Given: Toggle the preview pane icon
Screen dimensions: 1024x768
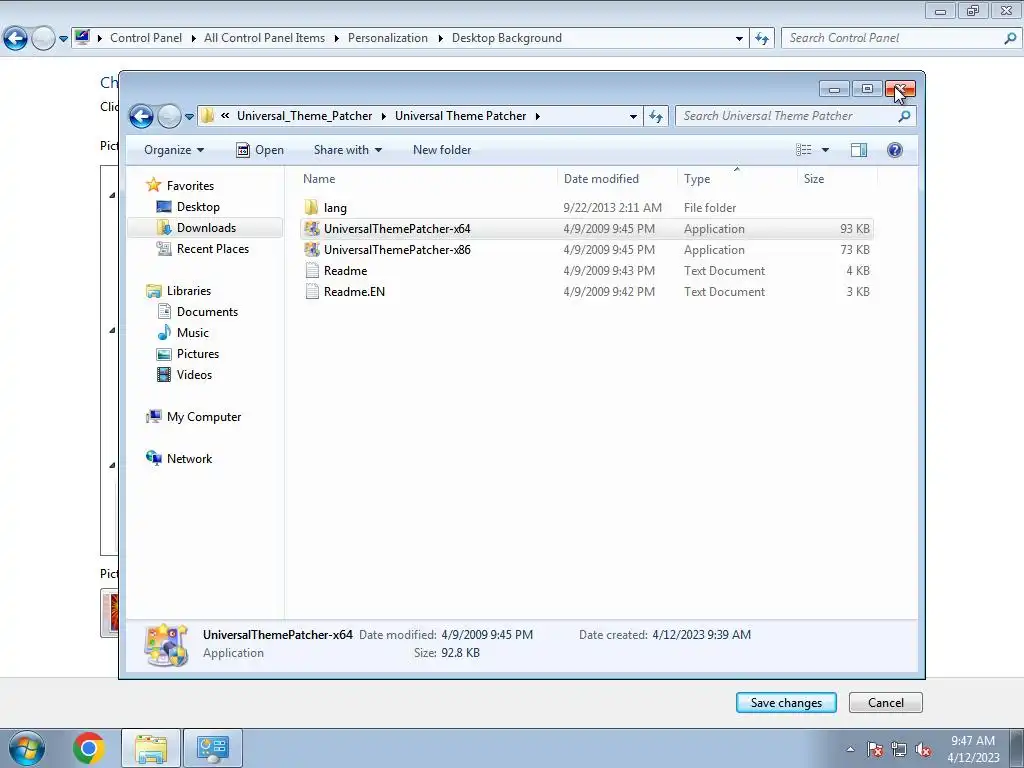Looking at the screenshot, I should click(859, 150).
